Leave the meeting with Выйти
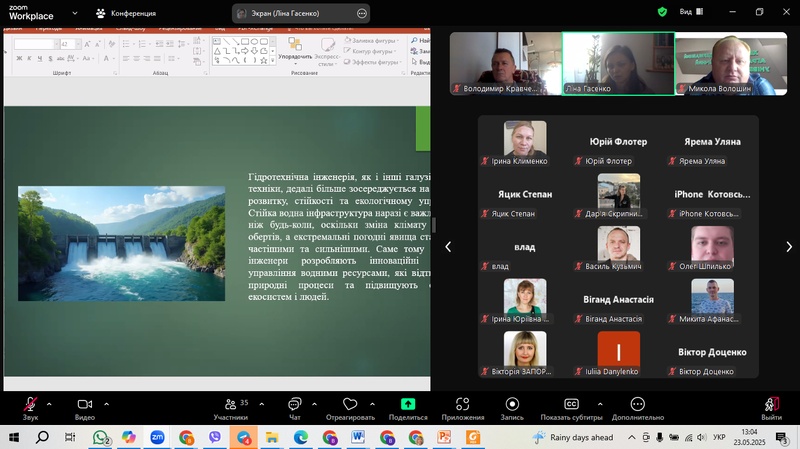Image resolution: width=800 pixels, height=449 pixels. [771, 409]
